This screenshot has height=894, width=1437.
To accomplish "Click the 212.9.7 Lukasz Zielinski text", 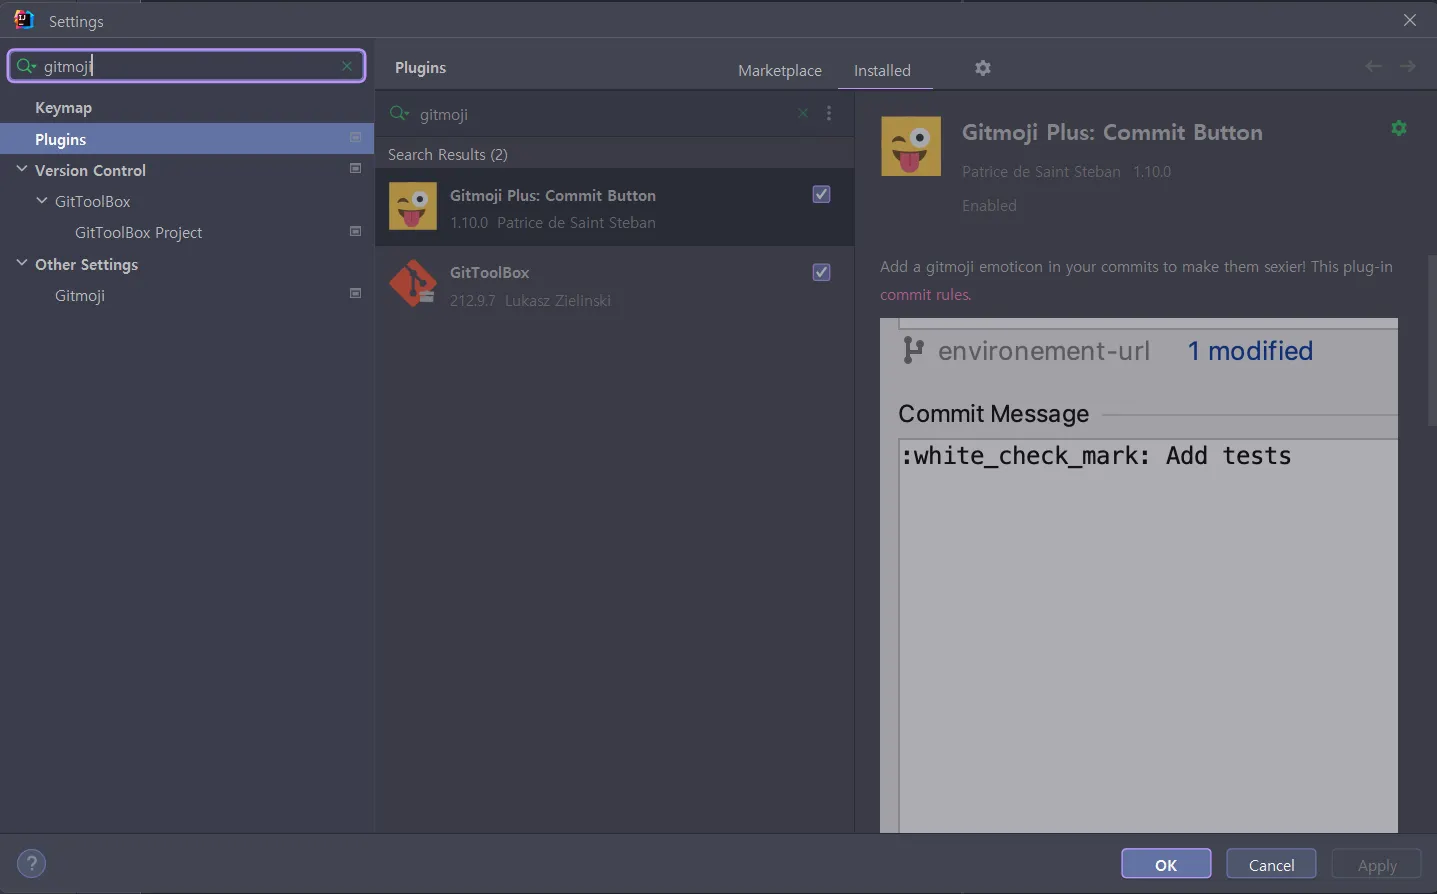I will tap(530, 300).
